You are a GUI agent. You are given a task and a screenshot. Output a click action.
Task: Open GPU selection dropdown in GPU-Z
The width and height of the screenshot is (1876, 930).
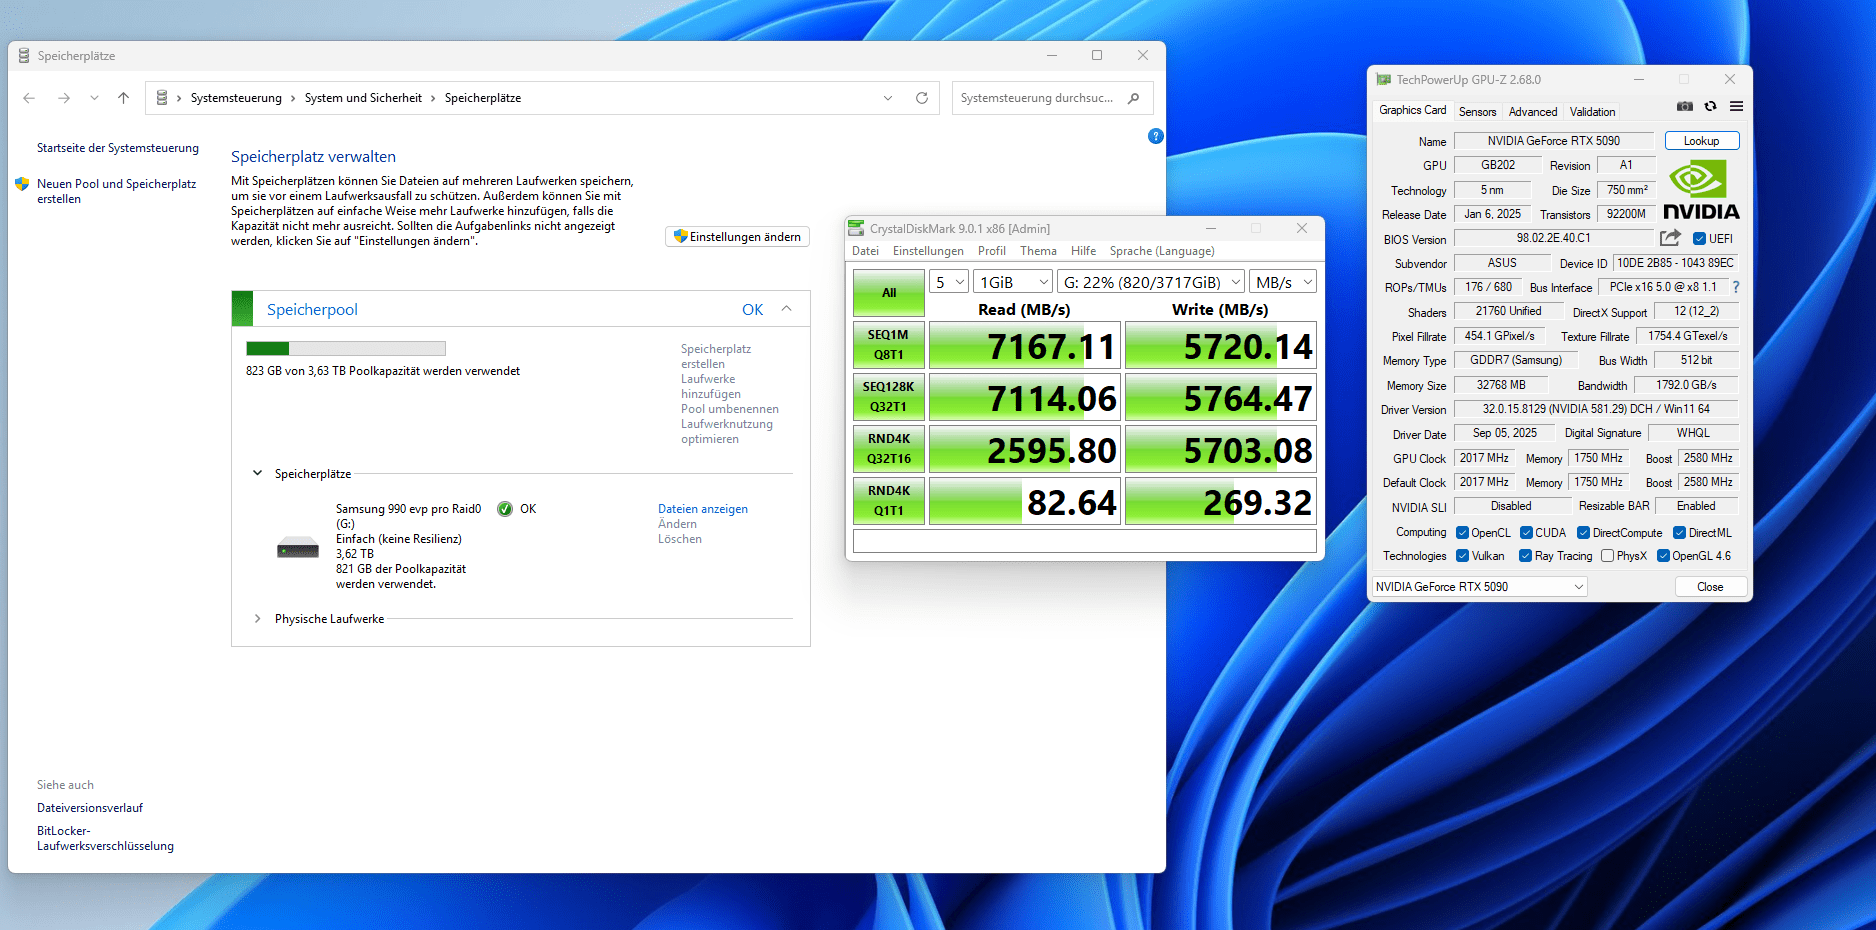coord(1479,587)
